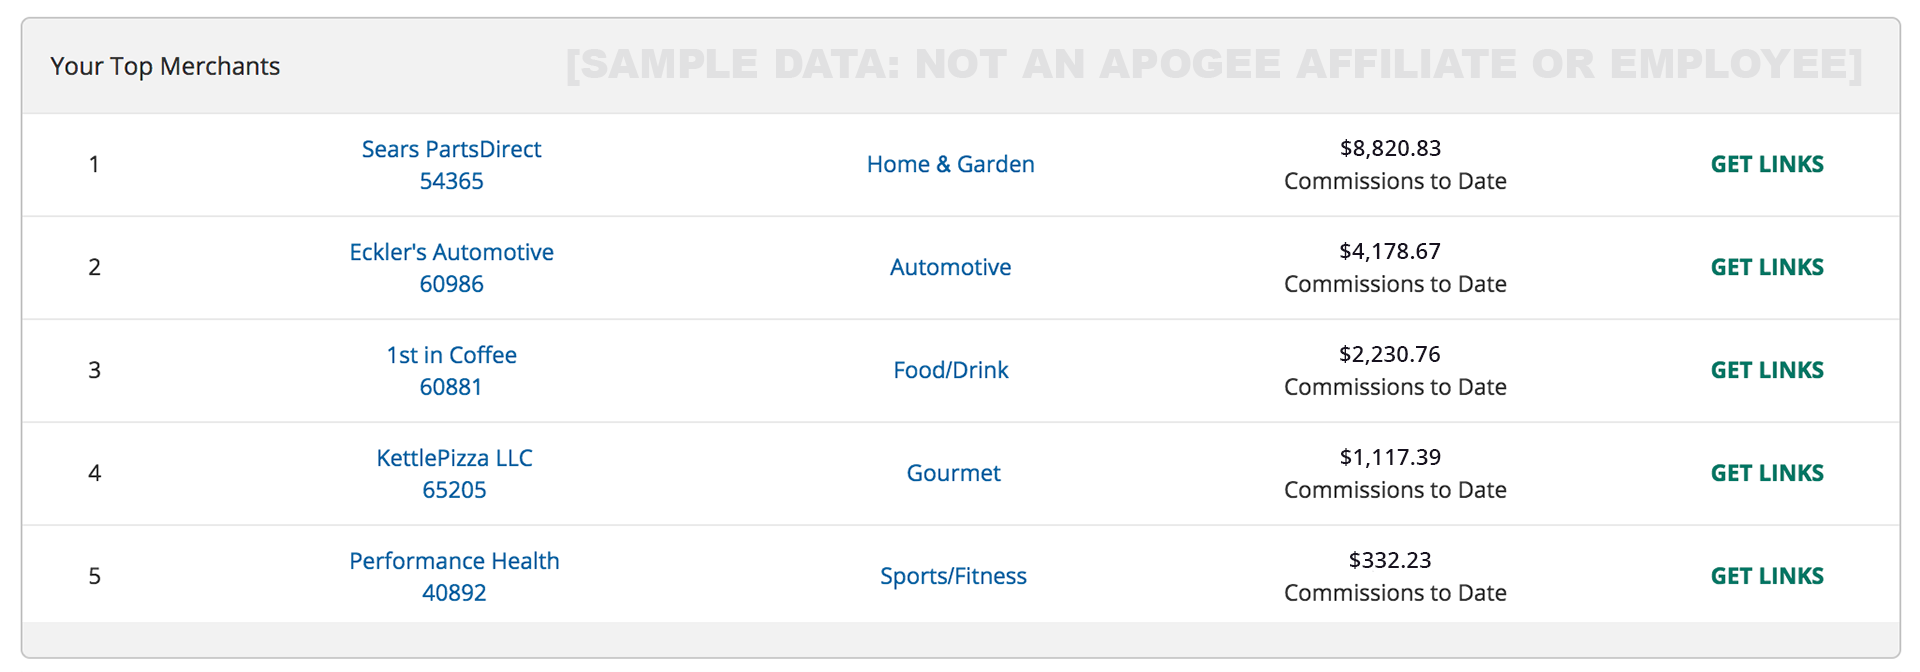This screenshot has height=672, width=1920.
Task: Open KettlePizza LLC merchant page
Action: click(x=454, y=458)
